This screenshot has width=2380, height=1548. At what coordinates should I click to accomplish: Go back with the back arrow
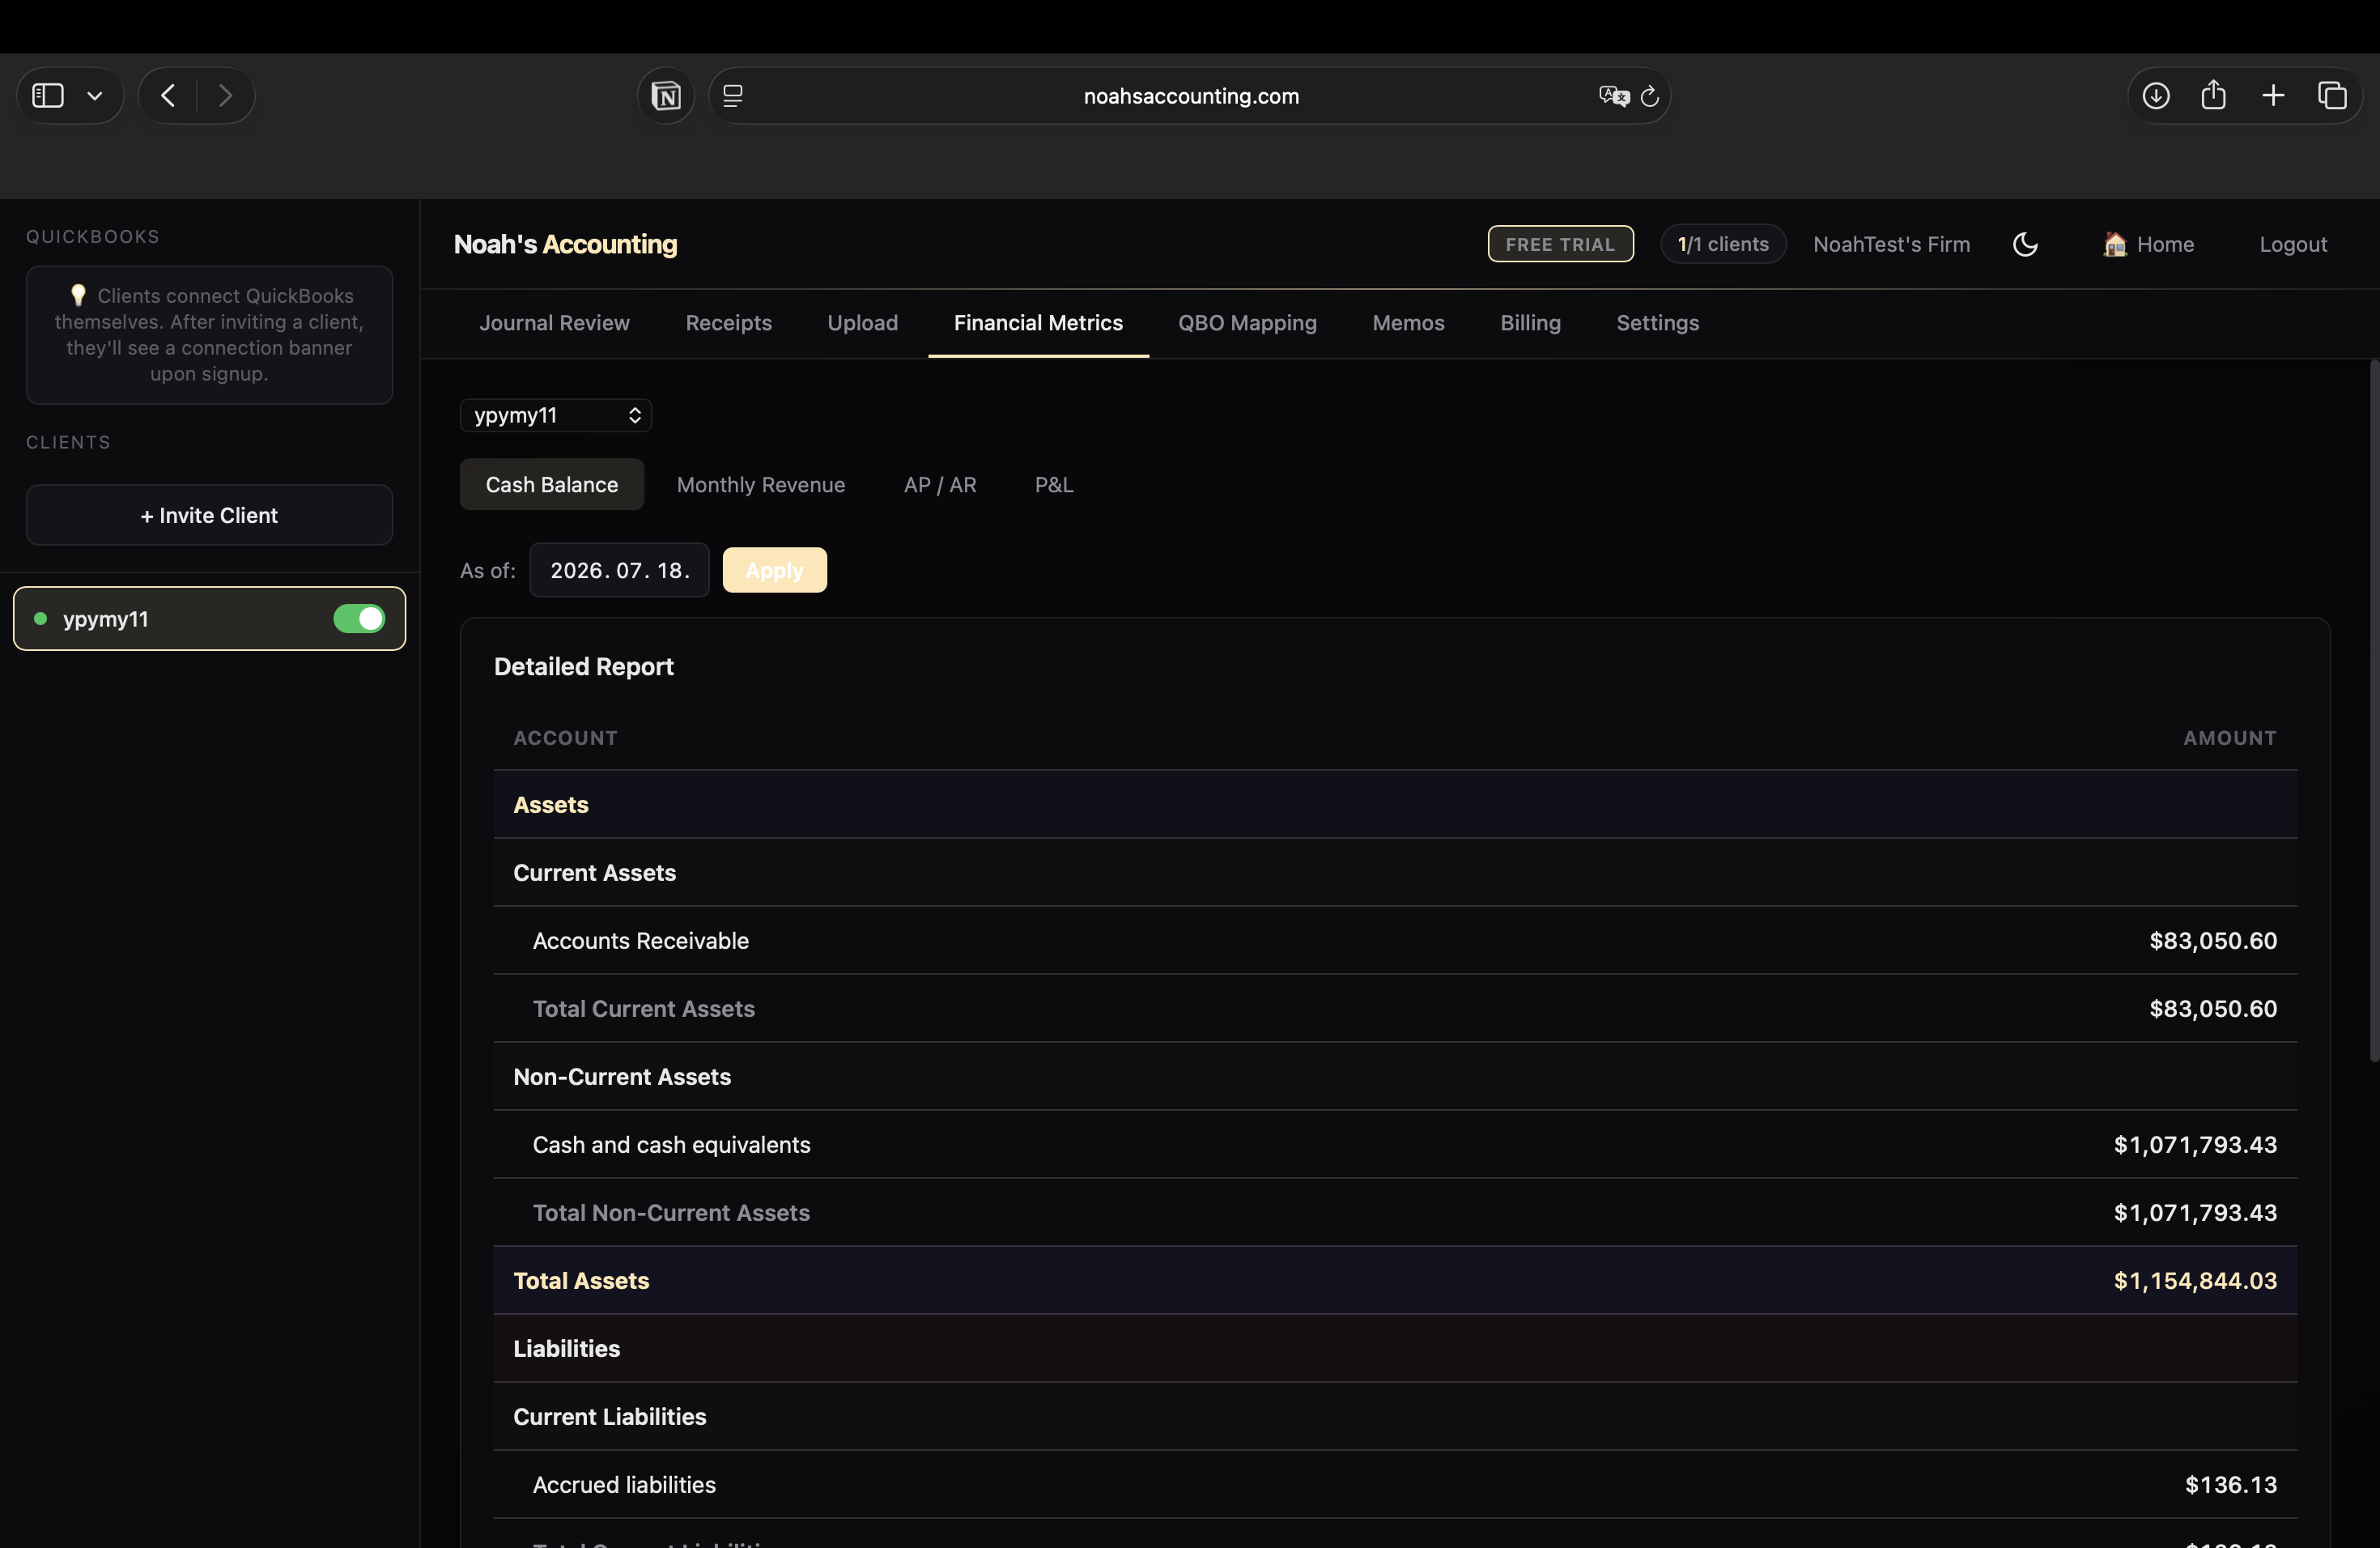click(168, 95)
